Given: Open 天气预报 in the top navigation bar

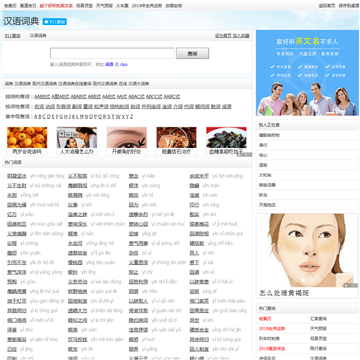Looking at the screenshot, I should point(104,6).
